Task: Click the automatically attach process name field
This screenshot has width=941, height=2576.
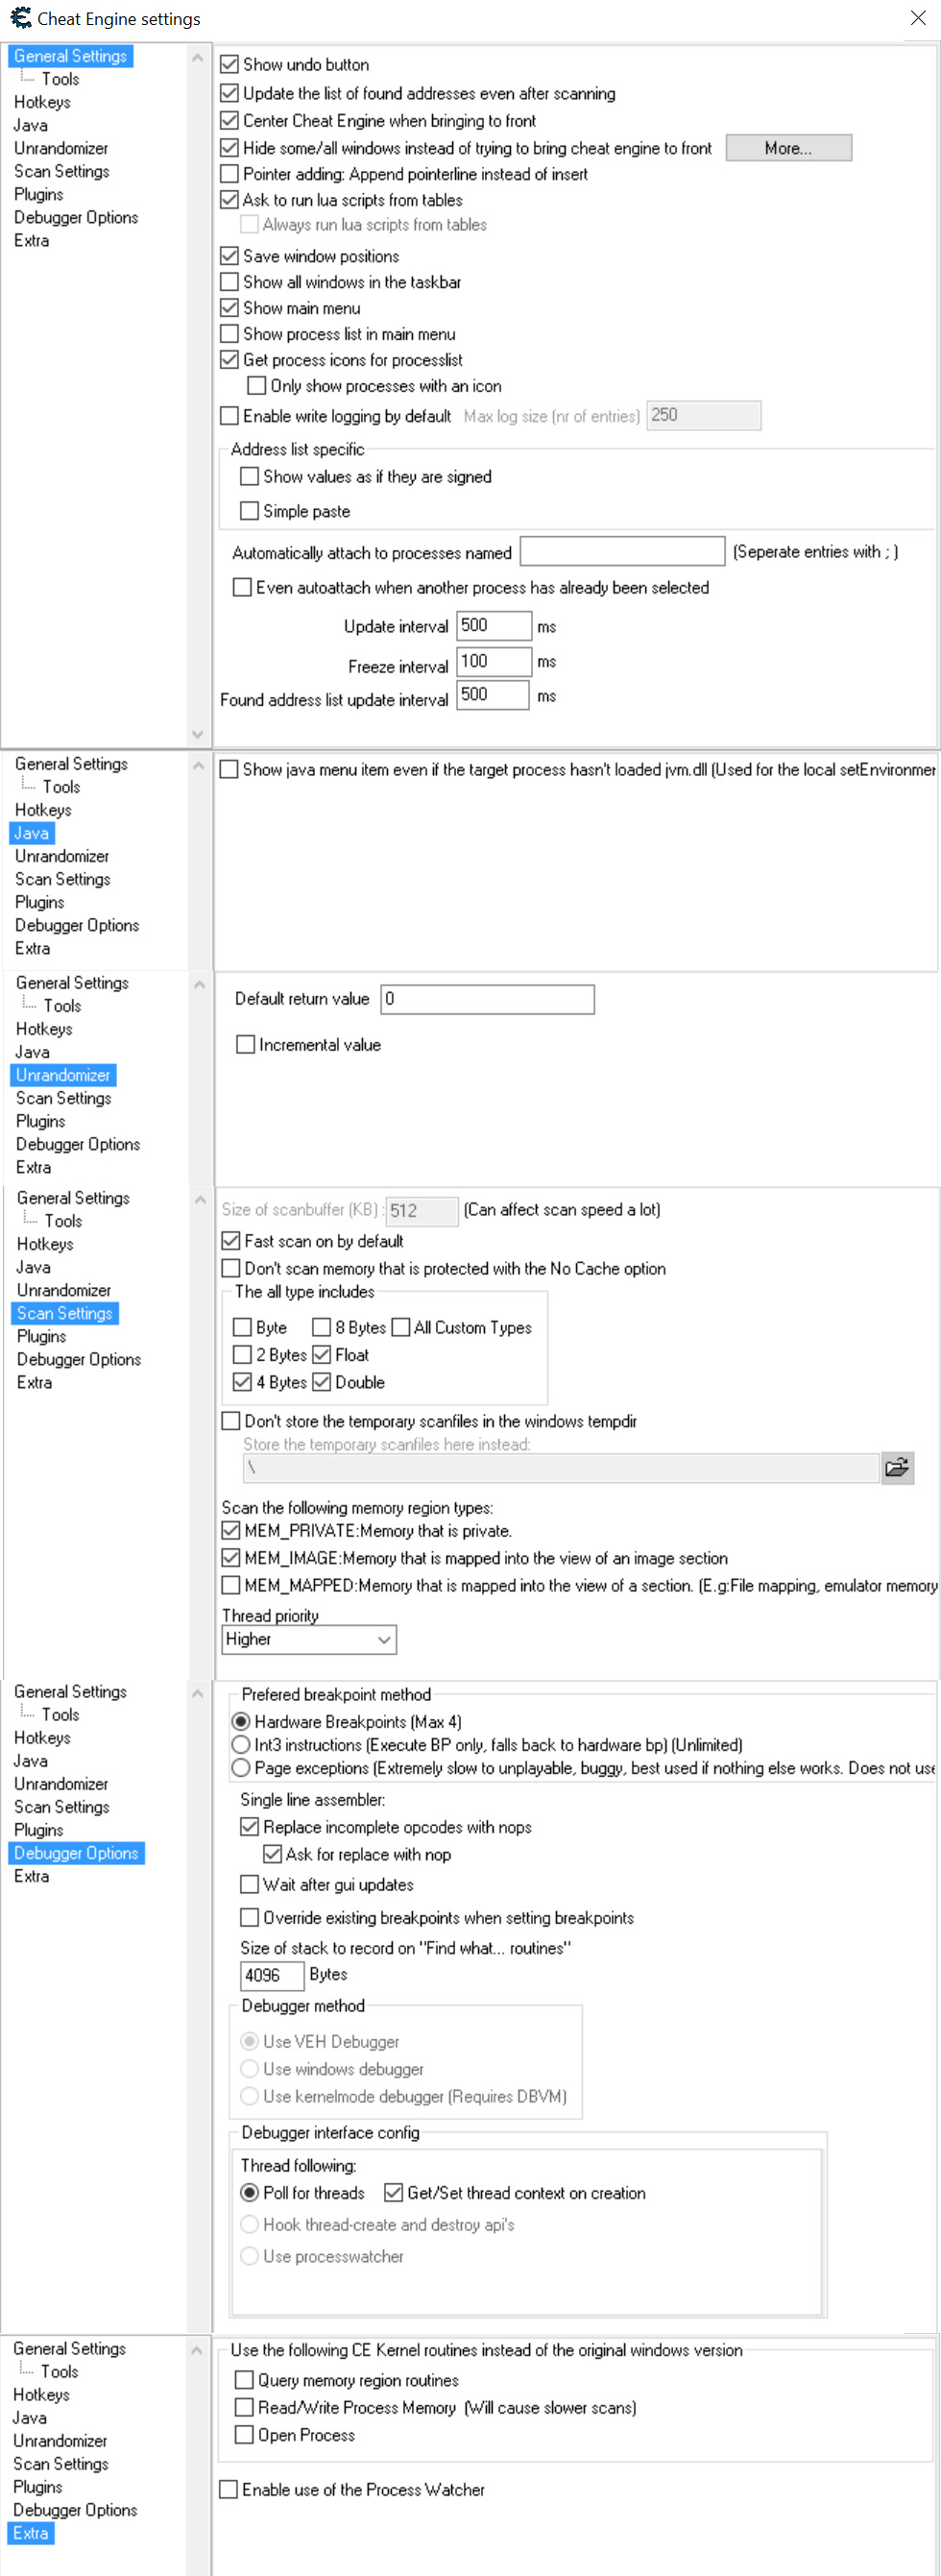Action: click(x=622, y=552)
